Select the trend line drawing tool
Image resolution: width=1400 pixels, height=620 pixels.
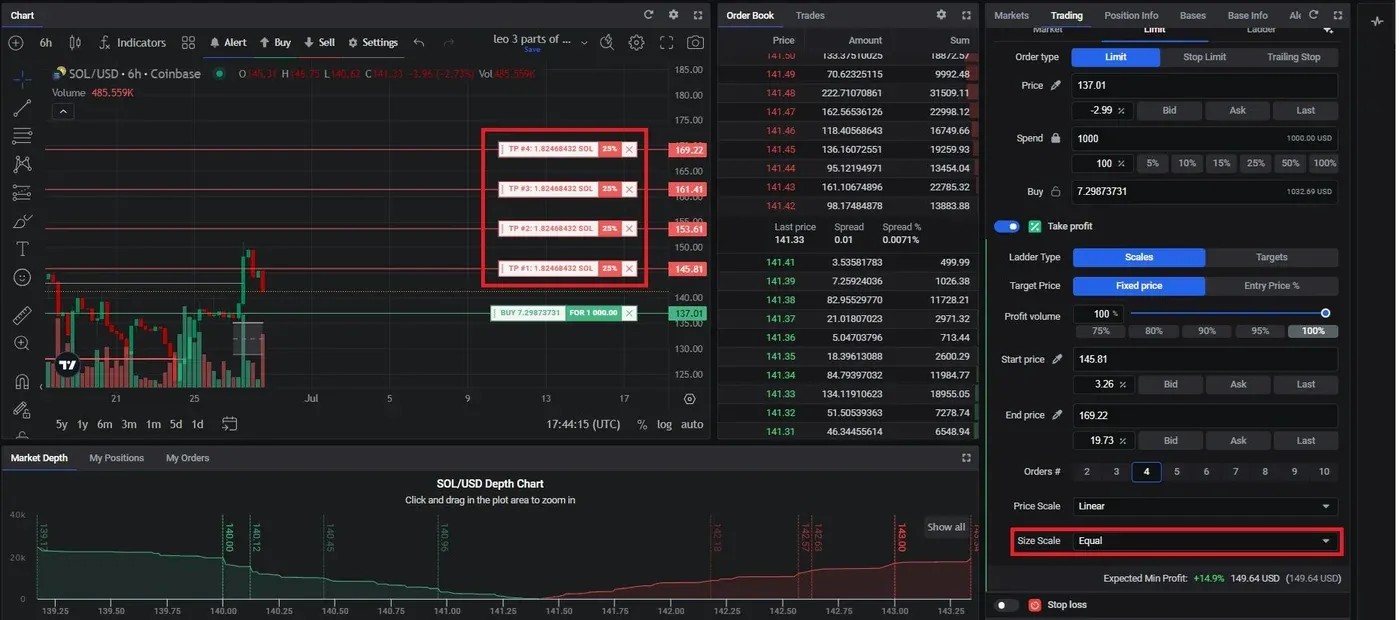22,108
